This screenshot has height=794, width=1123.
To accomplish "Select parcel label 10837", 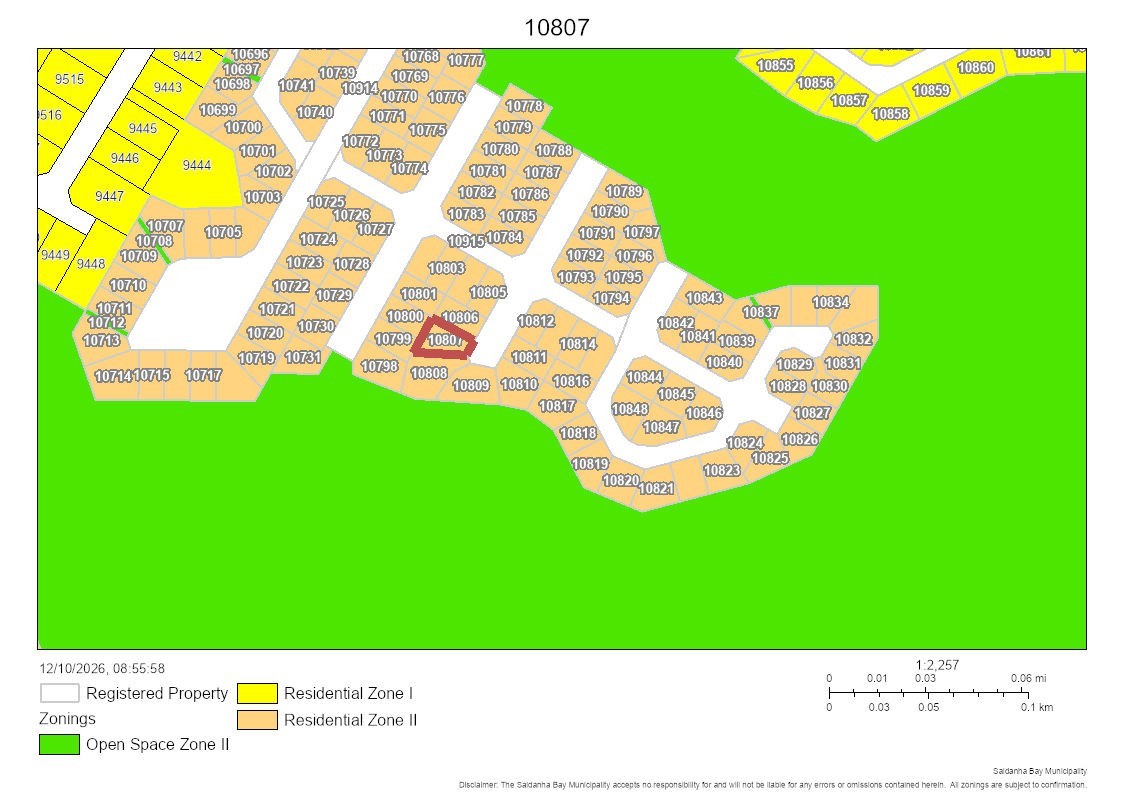I will click(x=761, y=312).
